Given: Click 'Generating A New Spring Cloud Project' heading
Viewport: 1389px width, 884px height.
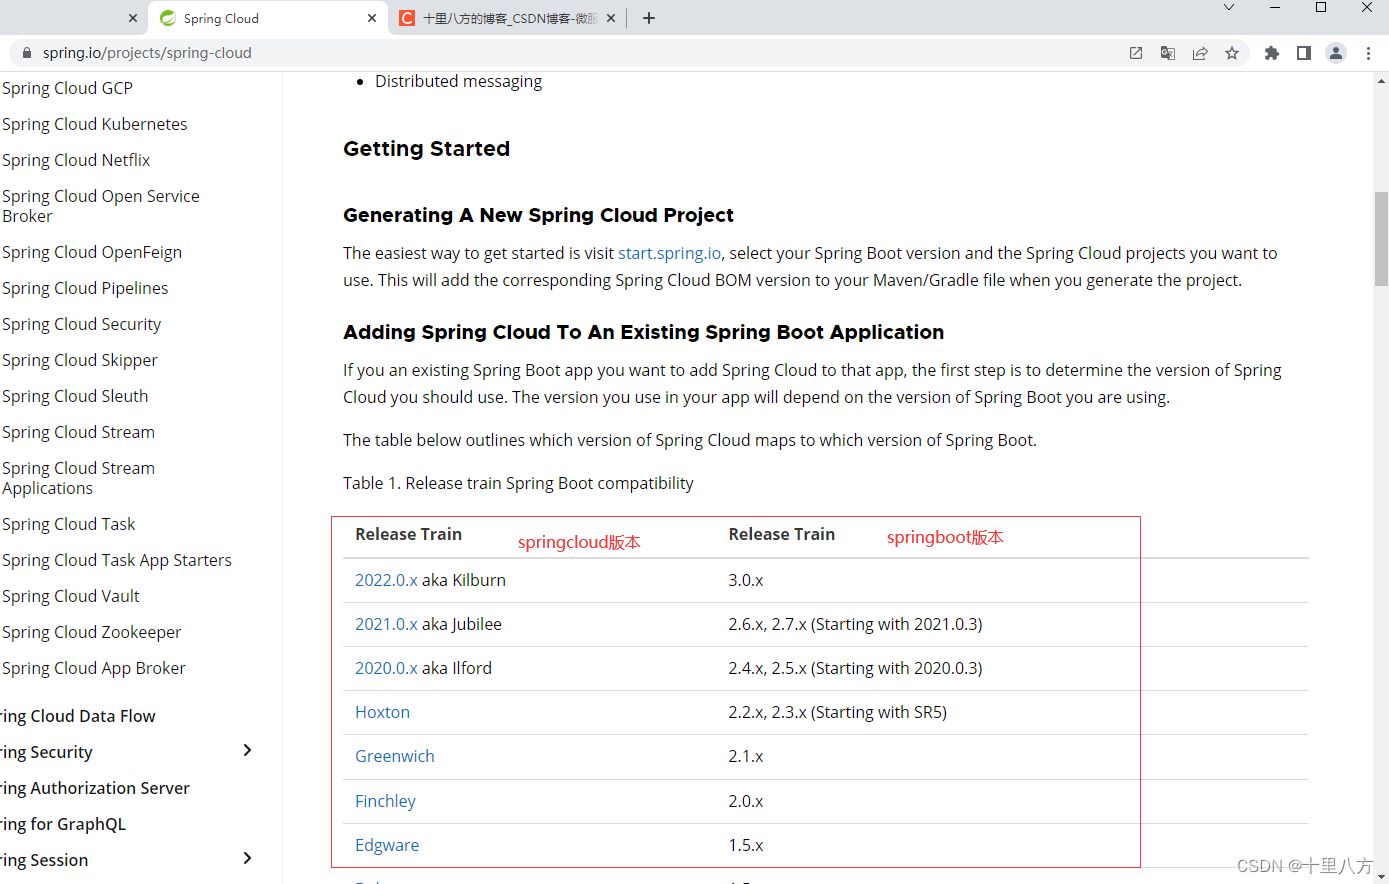Looking at the screenshot, I should [538, 215].
